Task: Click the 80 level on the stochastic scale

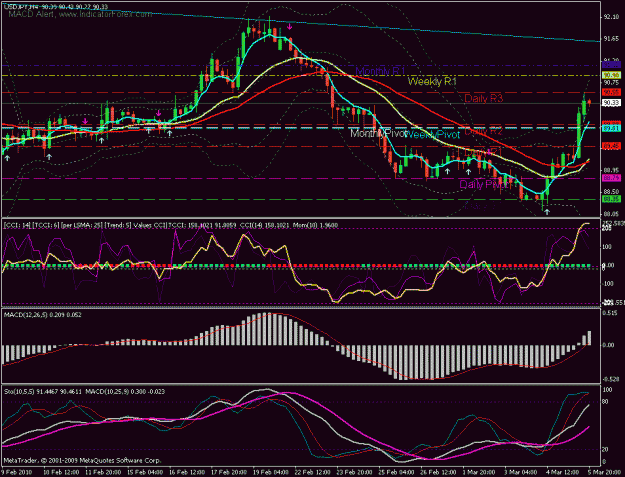Action: coord(605,402)
